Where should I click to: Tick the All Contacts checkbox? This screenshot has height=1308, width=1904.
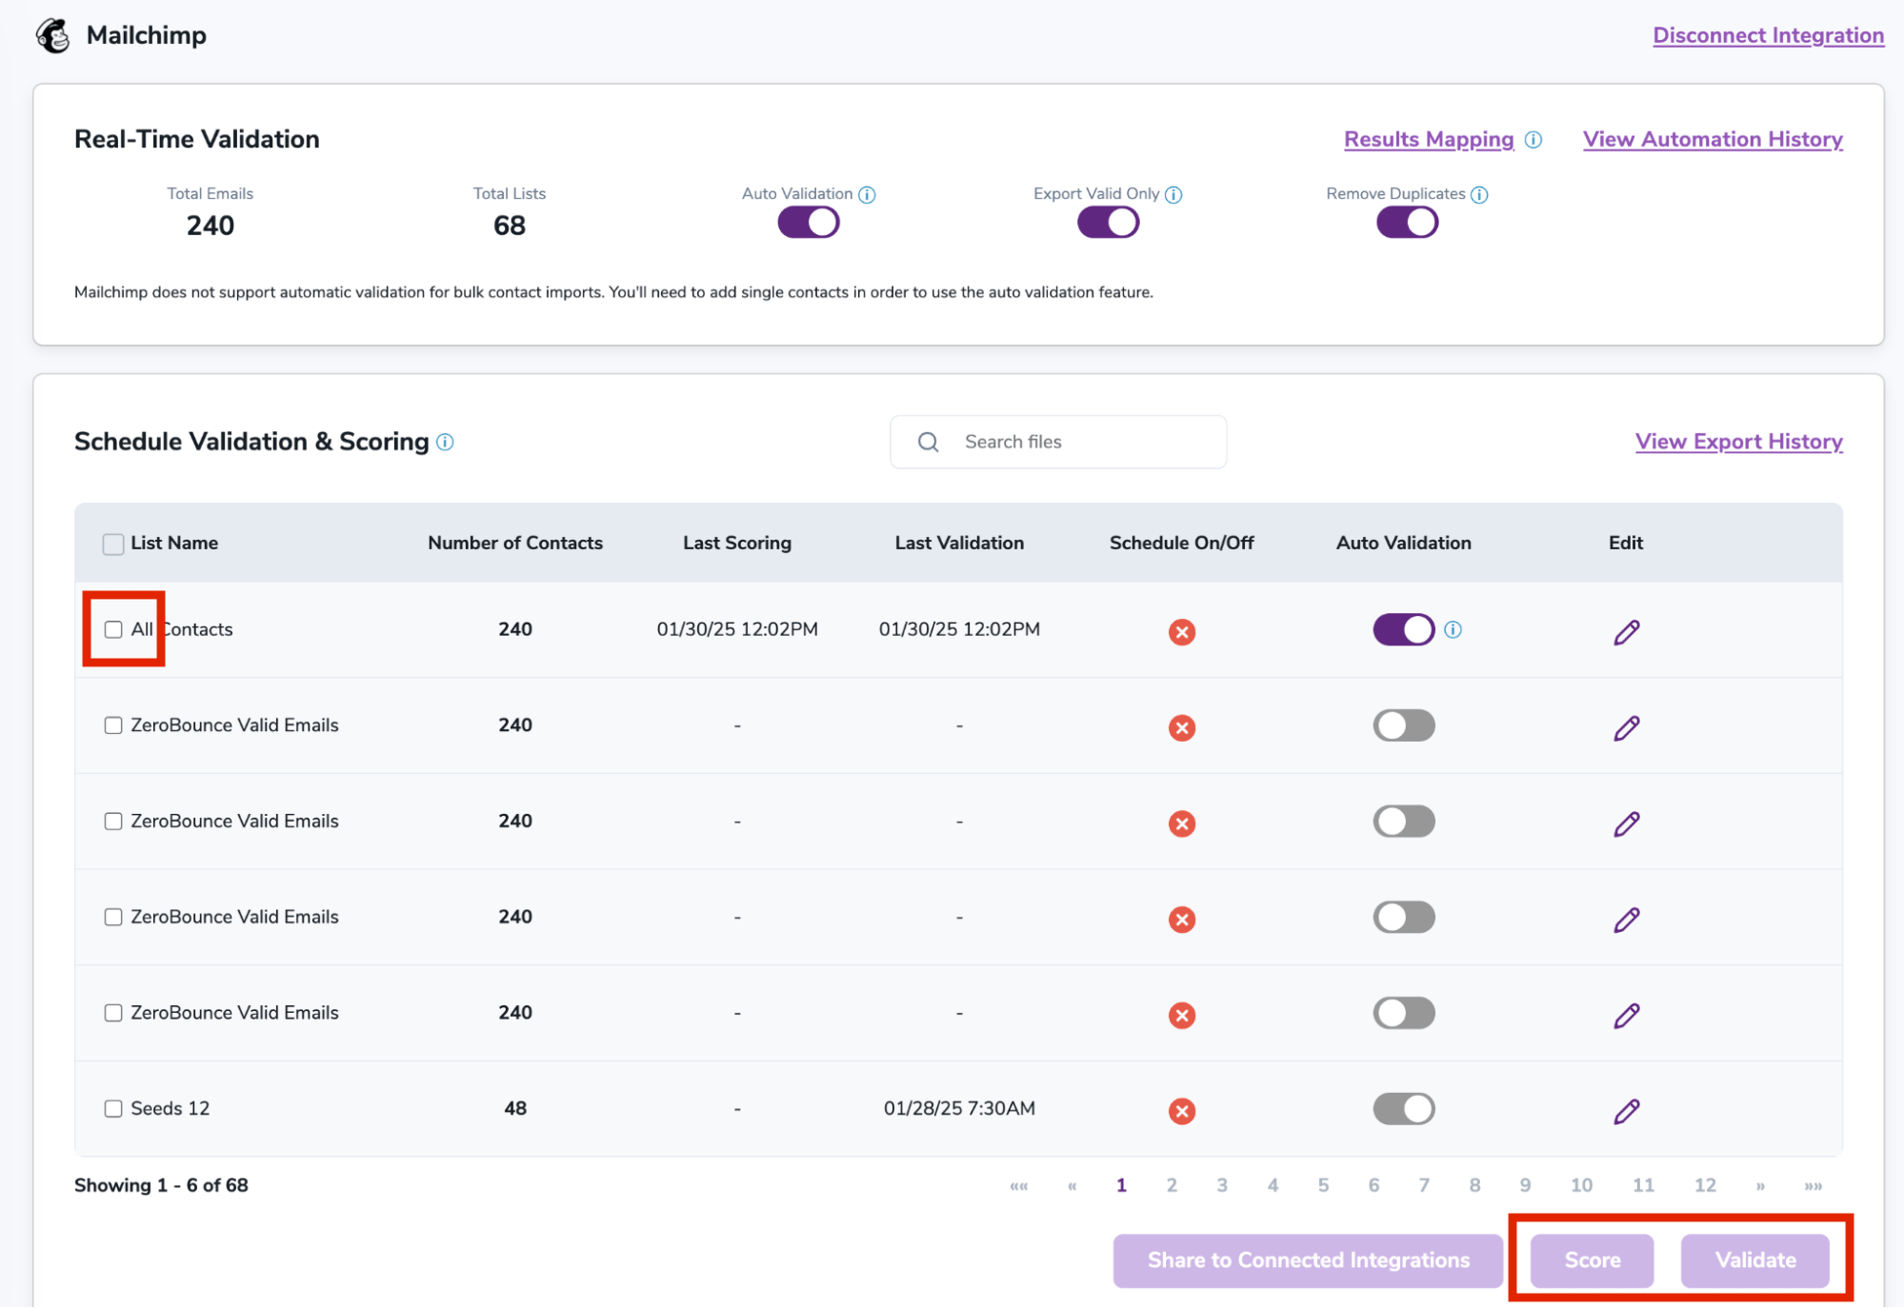(113, 630)
